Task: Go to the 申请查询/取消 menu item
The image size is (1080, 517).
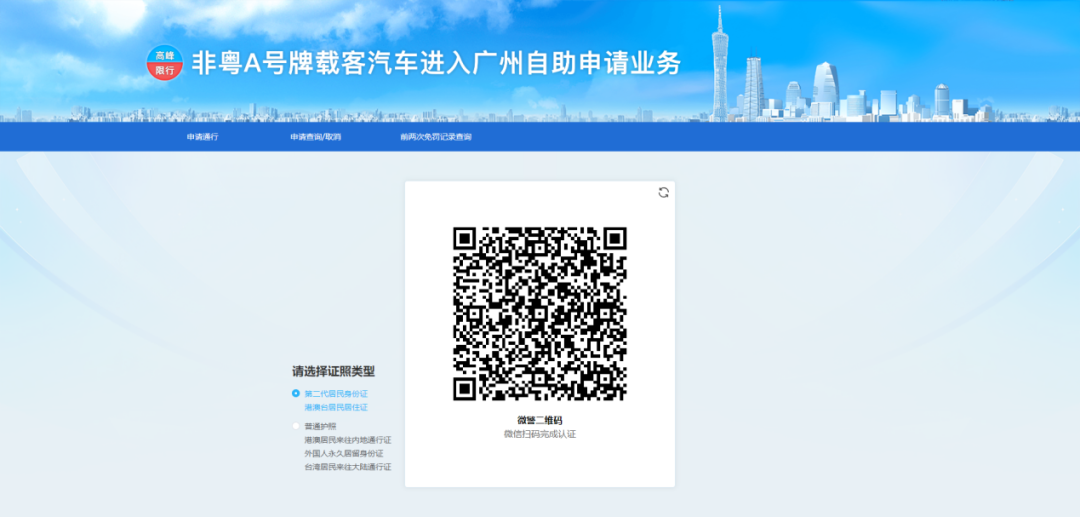Action: point(316,137)
